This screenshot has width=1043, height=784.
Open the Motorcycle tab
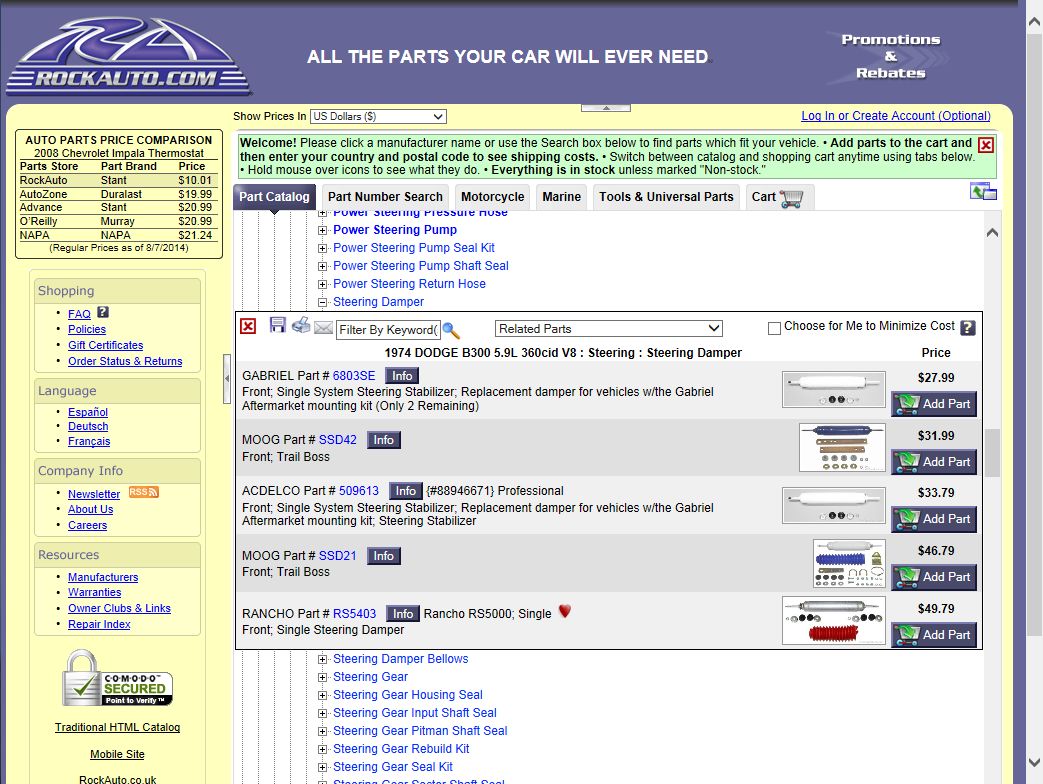[x=492, y=197]
